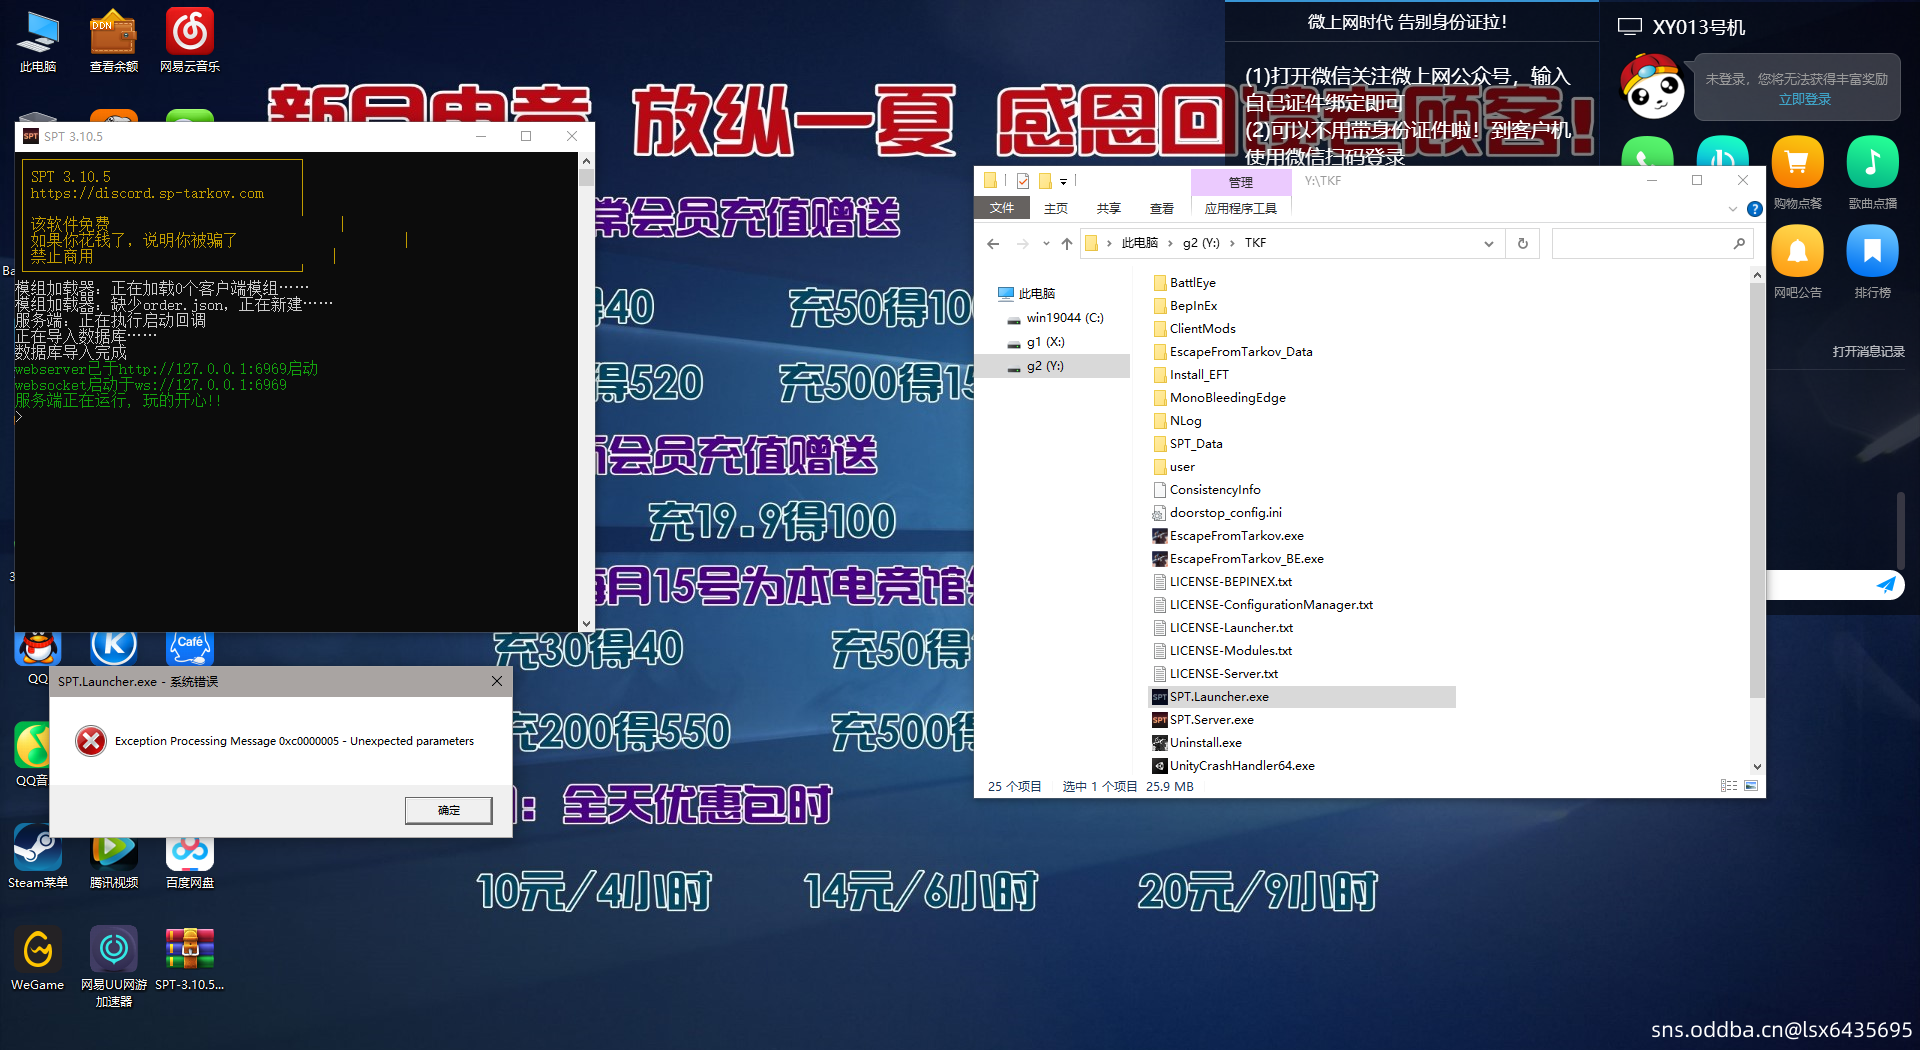Open 打开消息记录 in side panel
Image resolution: width=1920 pixels, height=1050 pixels.
point(1868,351)
